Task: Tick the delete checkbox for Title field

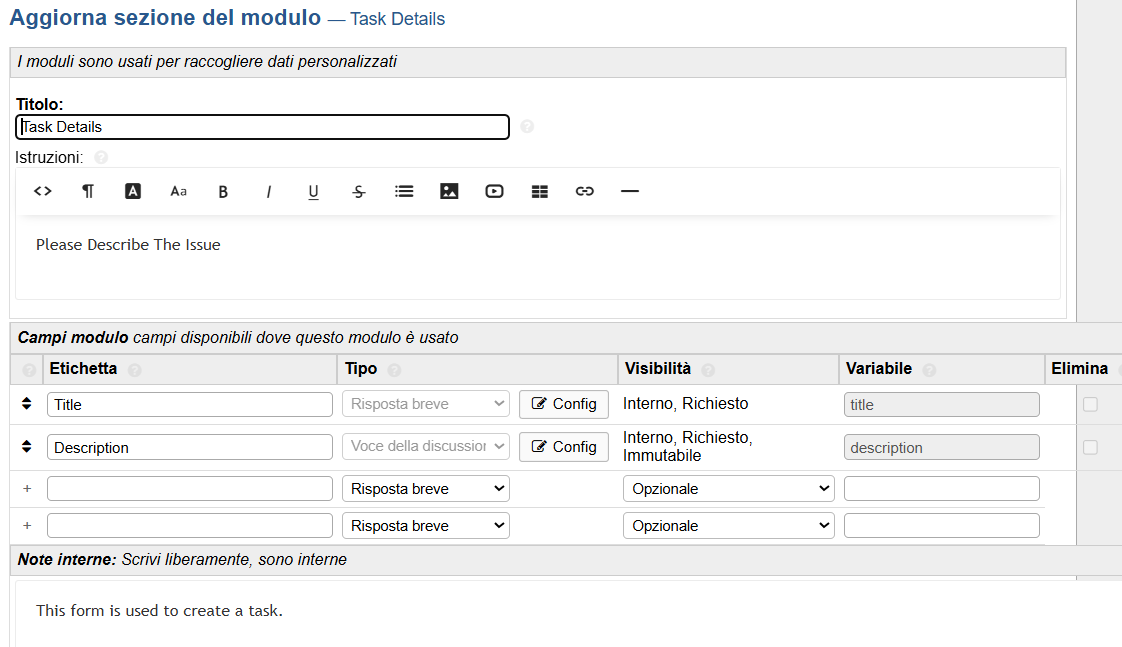Action: (x=1090, y=404)
